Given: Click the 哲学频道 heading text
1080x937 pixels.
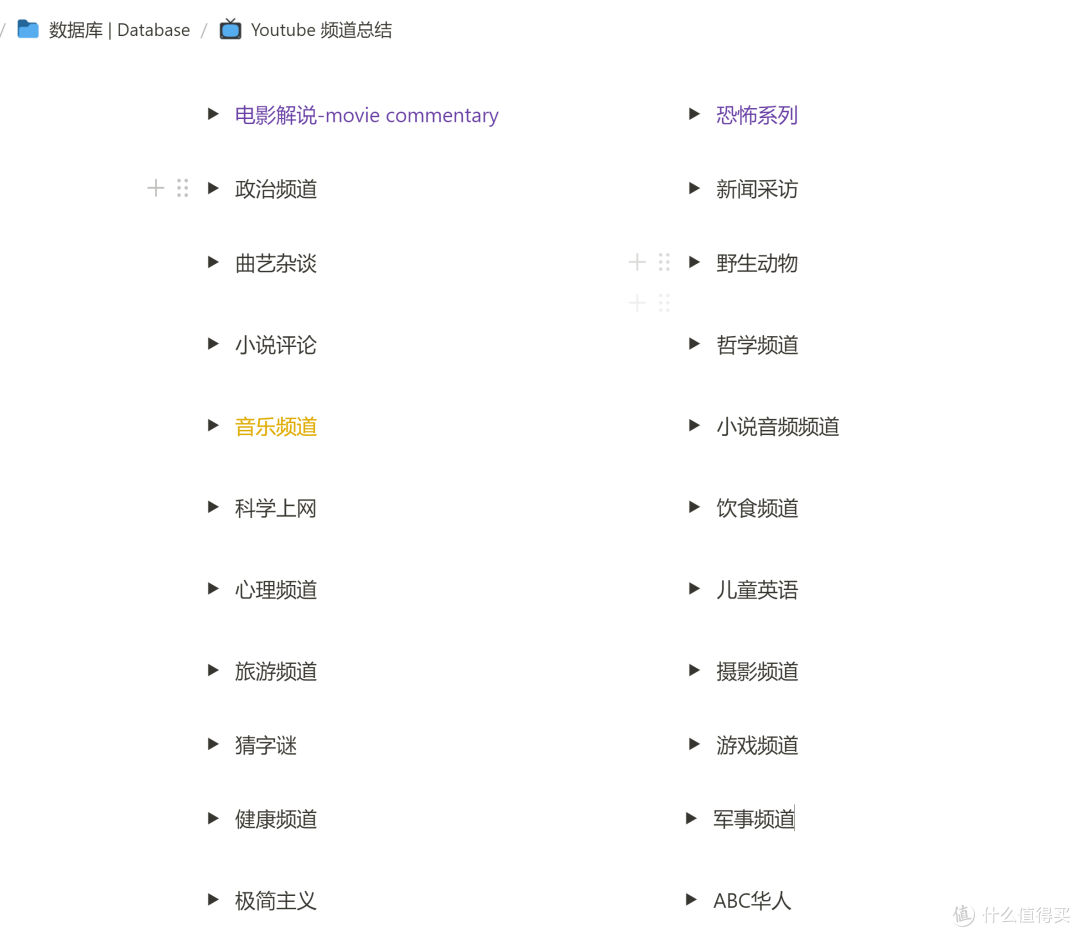Looking at the screenshot, I should [757, 345].
